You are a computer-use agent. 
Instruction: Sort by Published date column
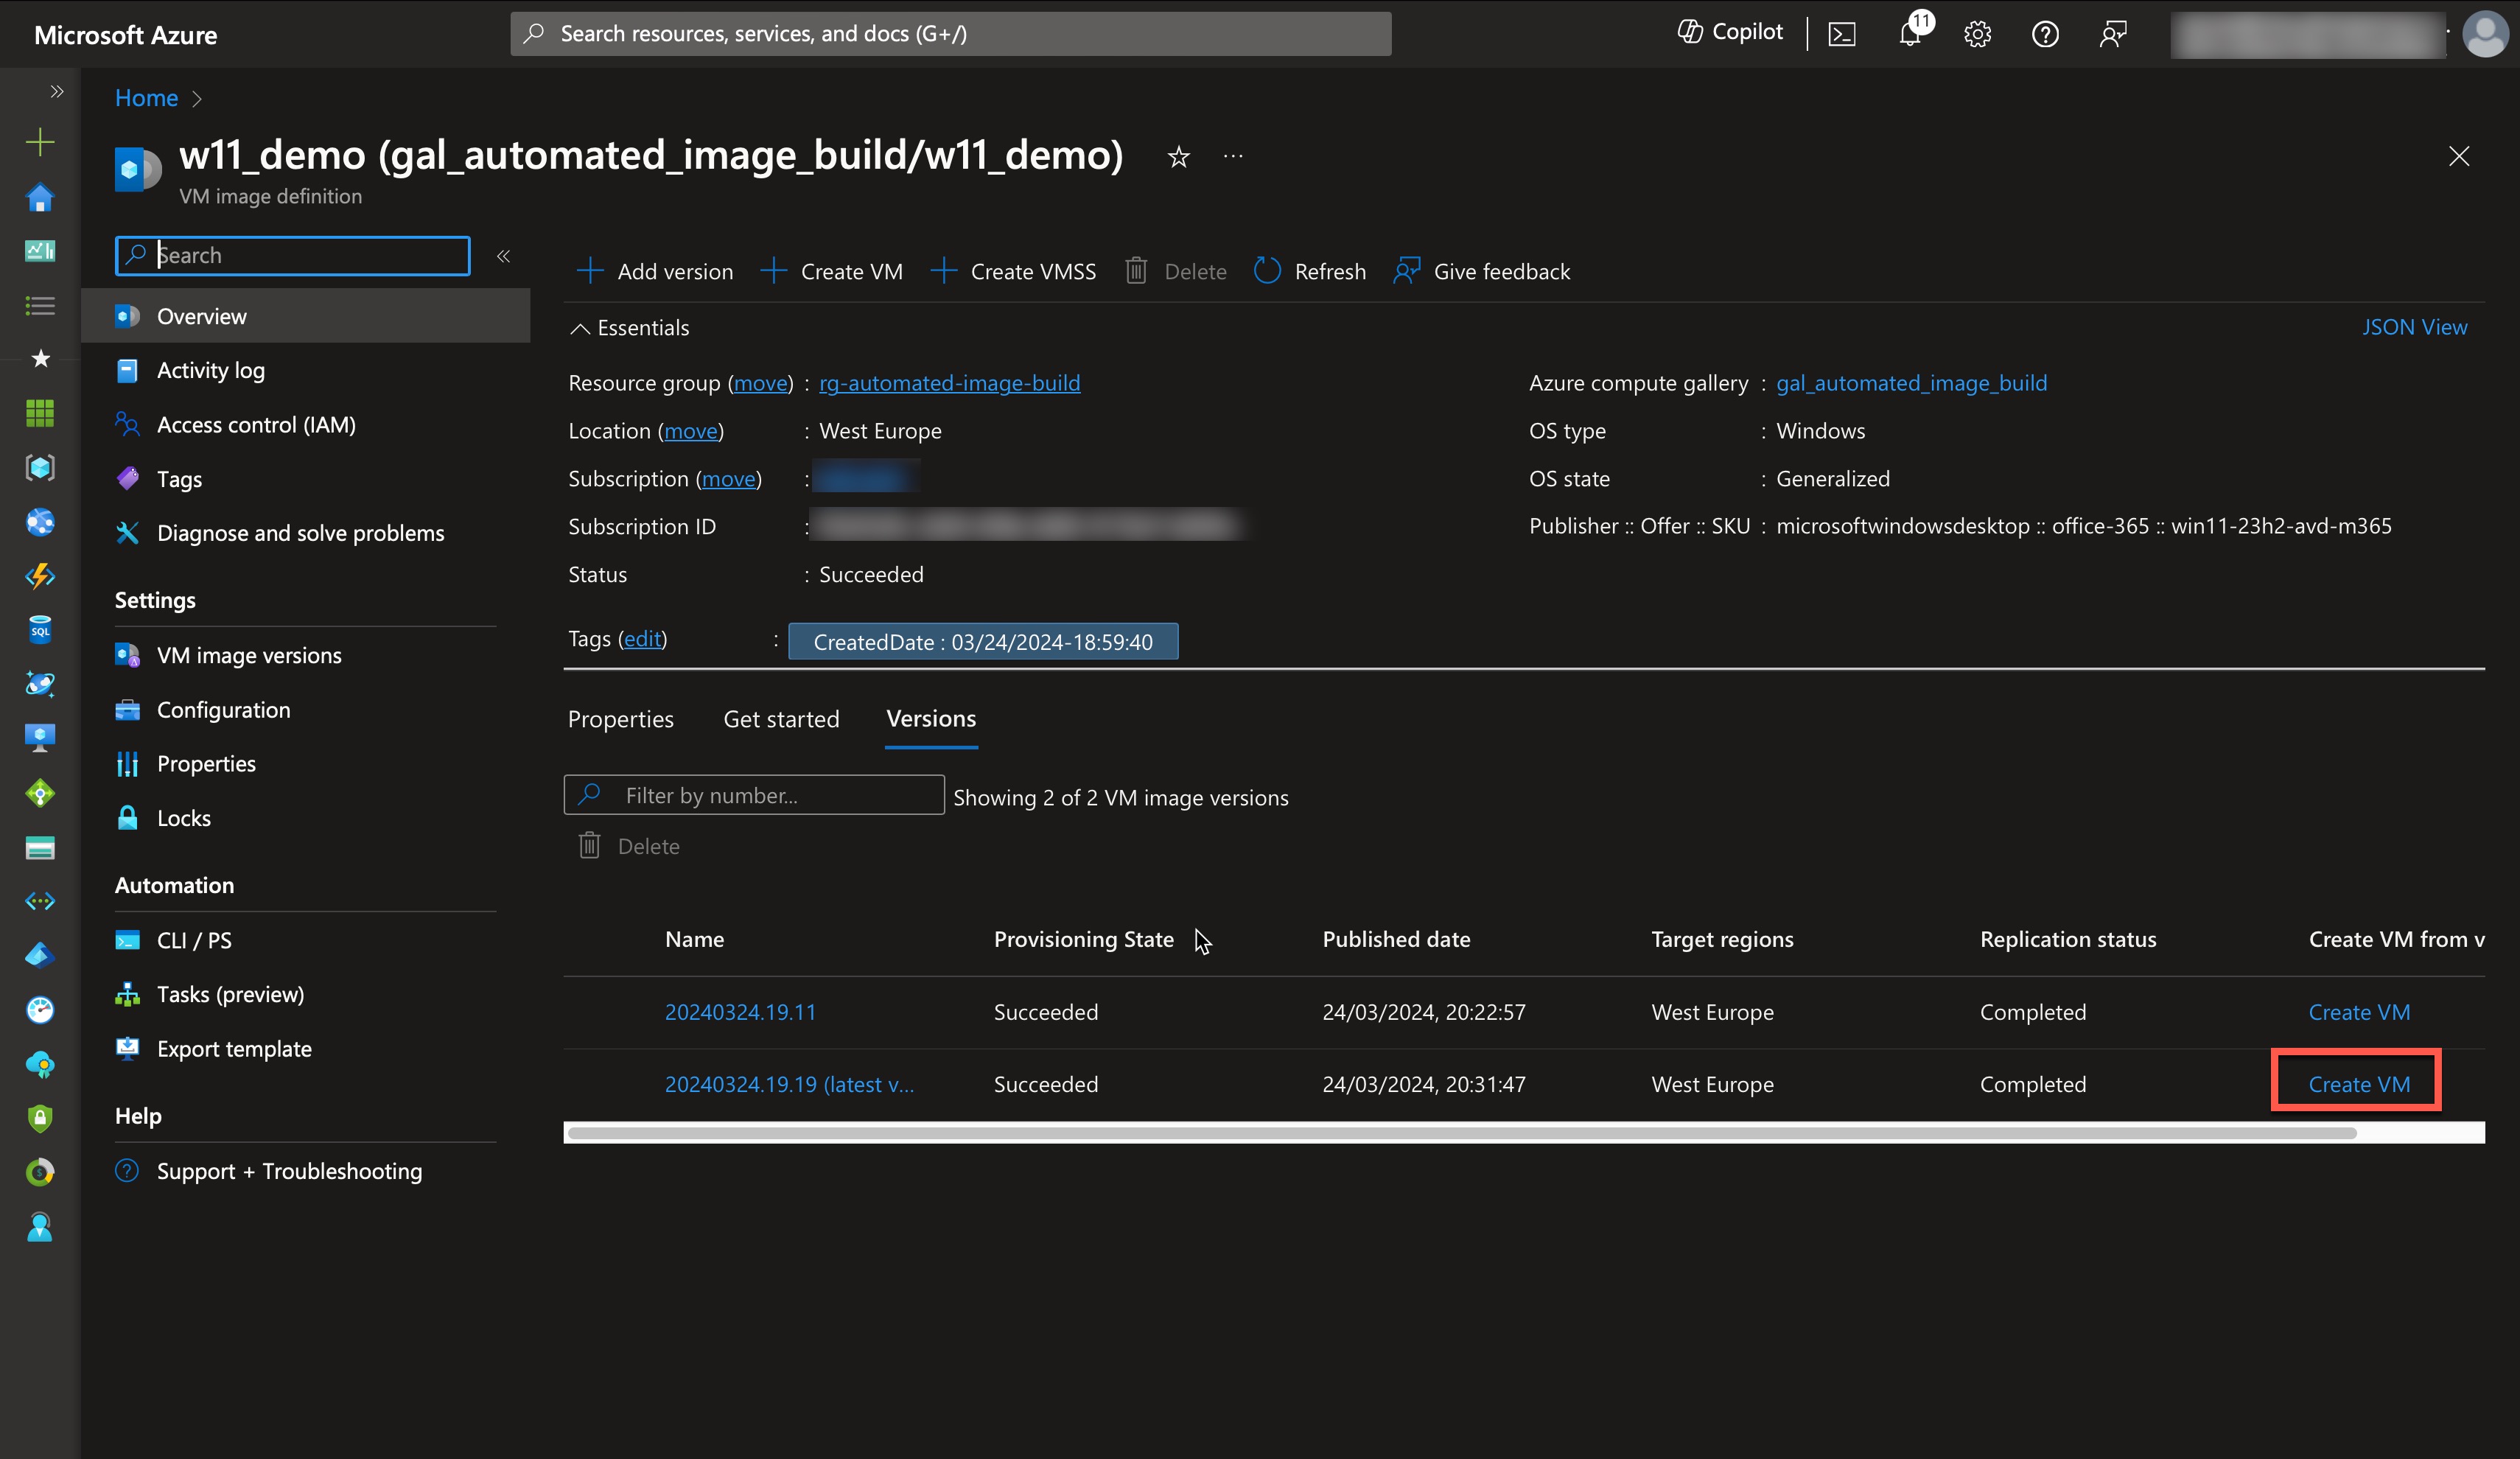pos(1396,939)
